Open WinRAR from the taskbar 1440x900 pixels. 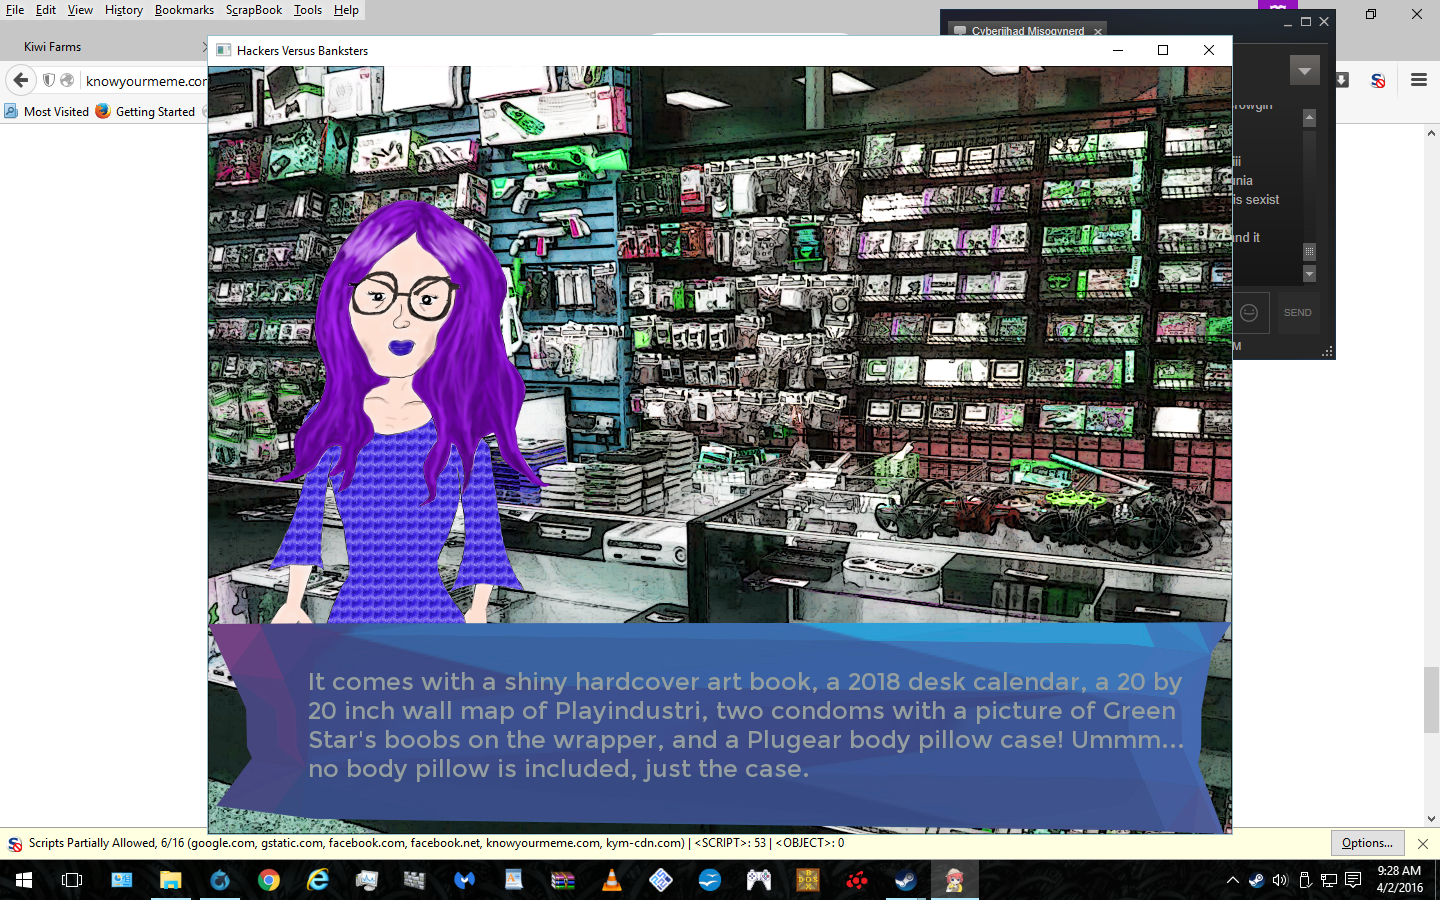point(562,880)
